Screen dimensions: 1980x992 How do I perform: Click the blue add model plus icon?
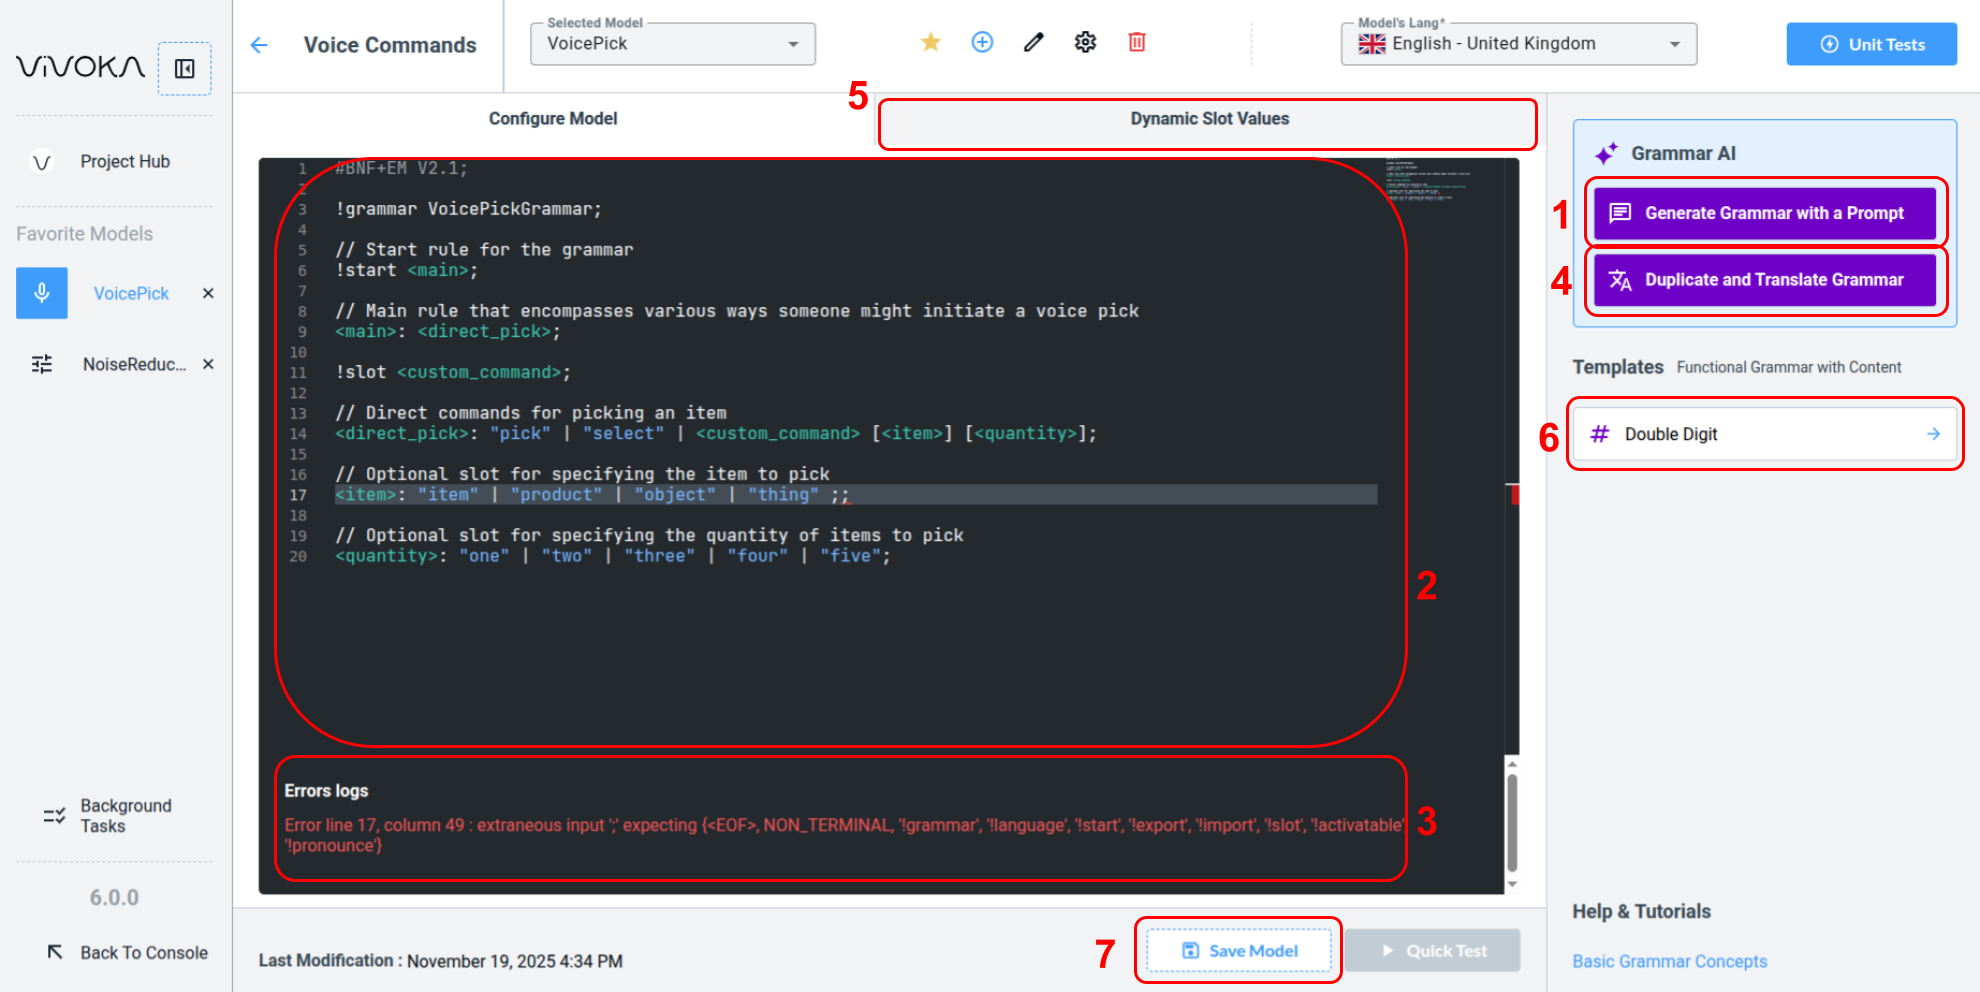982,42
